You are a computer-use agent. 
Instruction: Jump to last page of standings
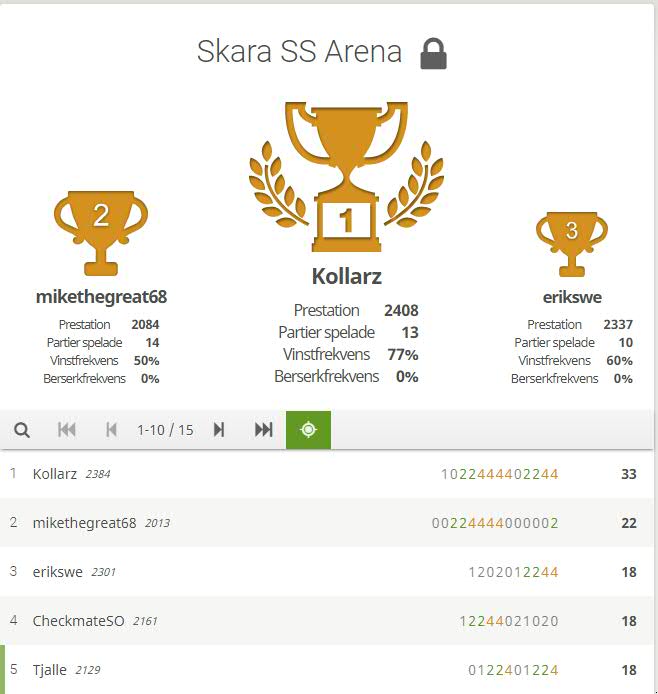[264, 430]
